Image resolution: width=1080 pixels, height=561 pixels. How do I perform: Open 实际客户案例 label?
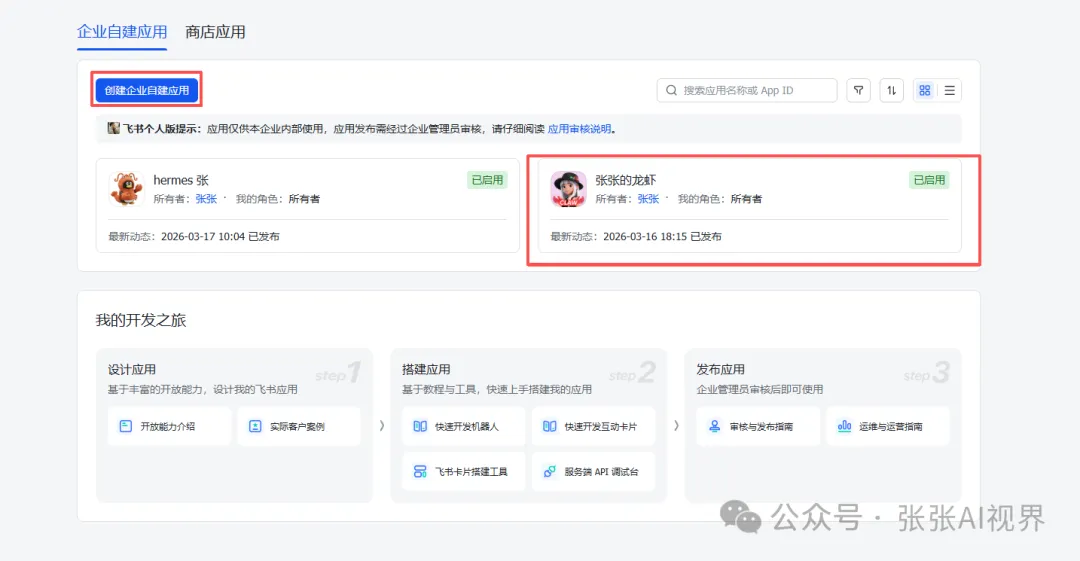coord(297,427)
